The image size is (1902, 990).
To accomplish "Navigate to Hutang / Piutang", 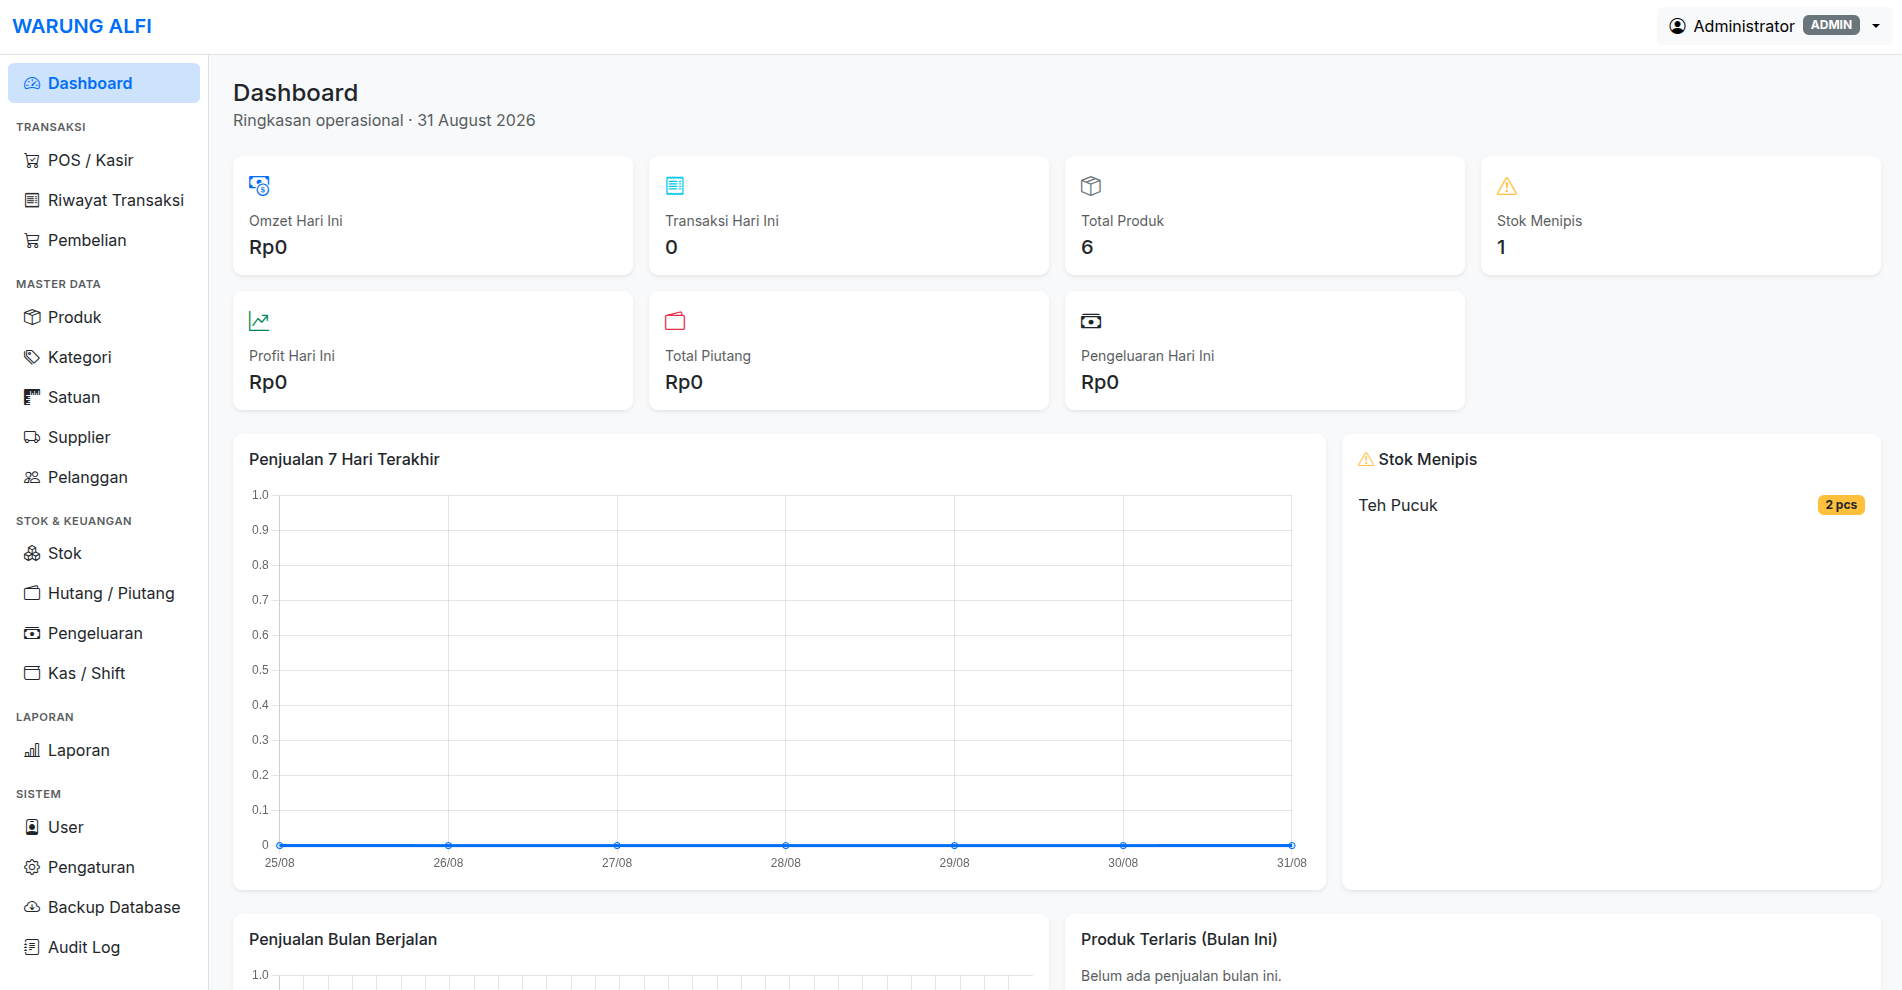I will [x=104, y=593].
